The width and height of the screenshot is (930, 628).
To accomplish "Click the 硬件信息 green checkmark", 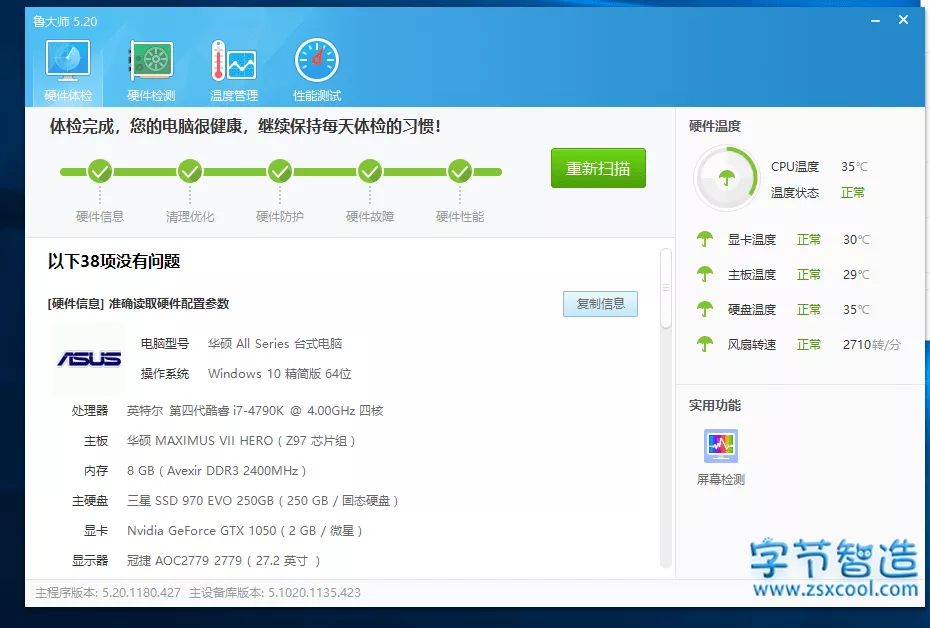I will pos(99,170).
